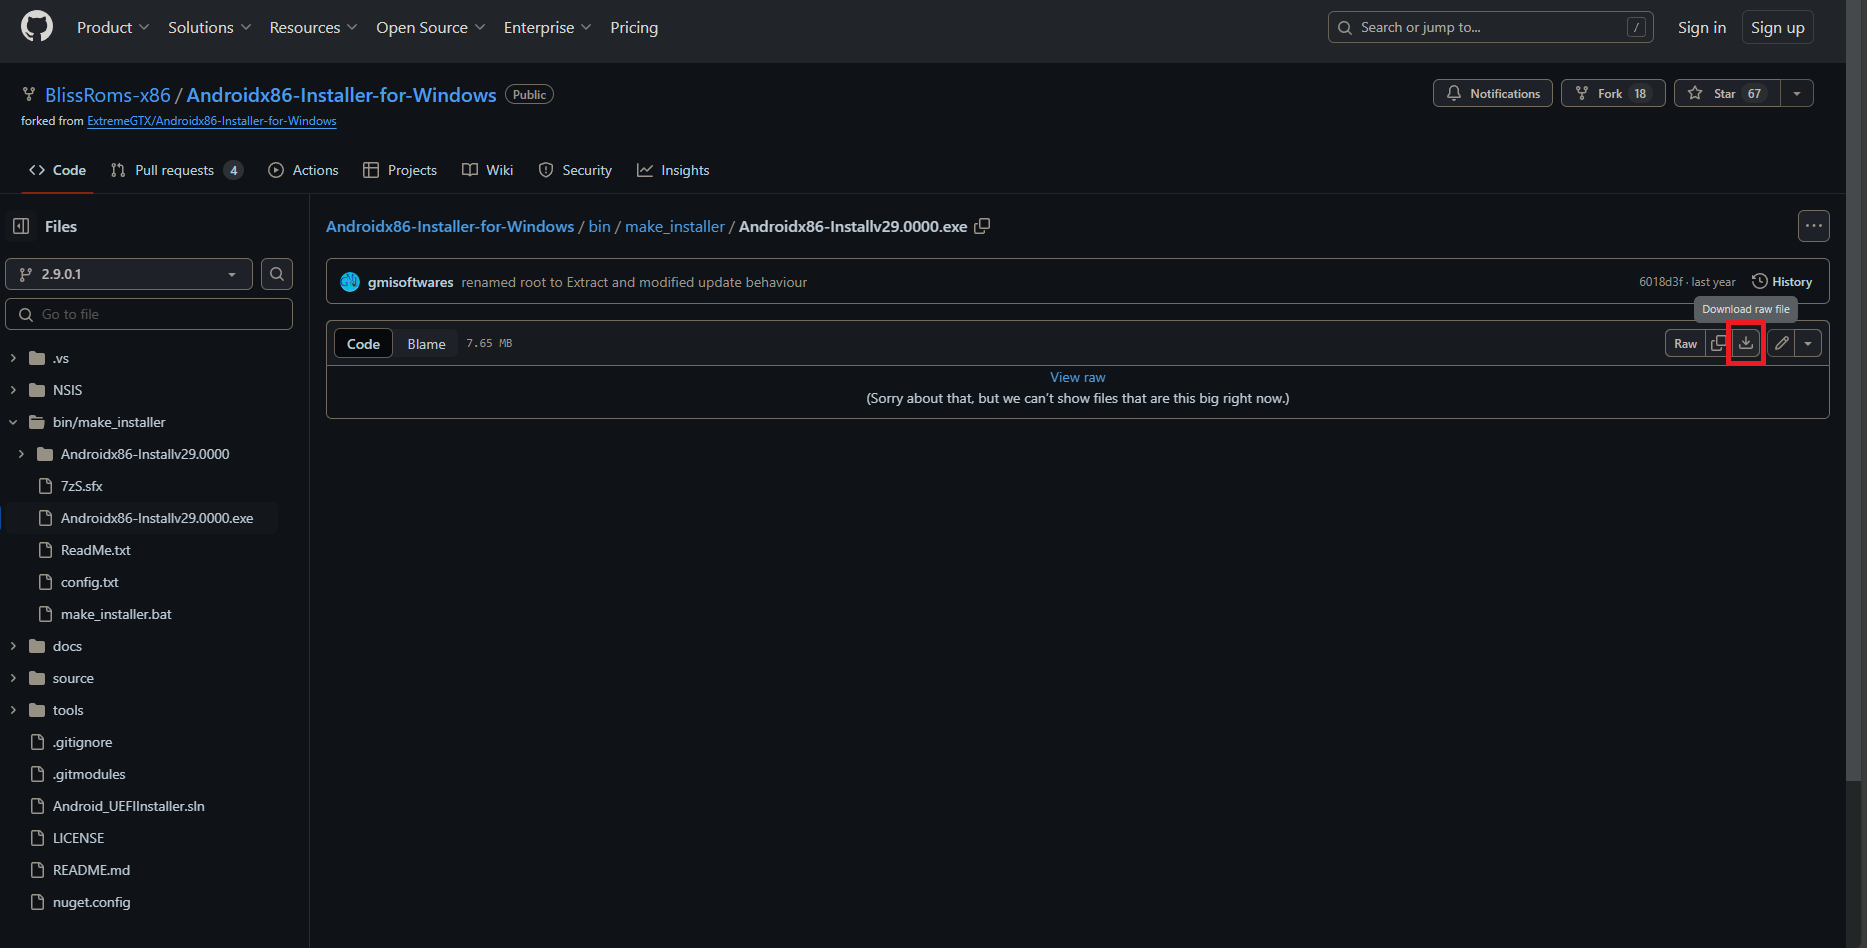Collapse the Files side panel icon

point(21,227)
